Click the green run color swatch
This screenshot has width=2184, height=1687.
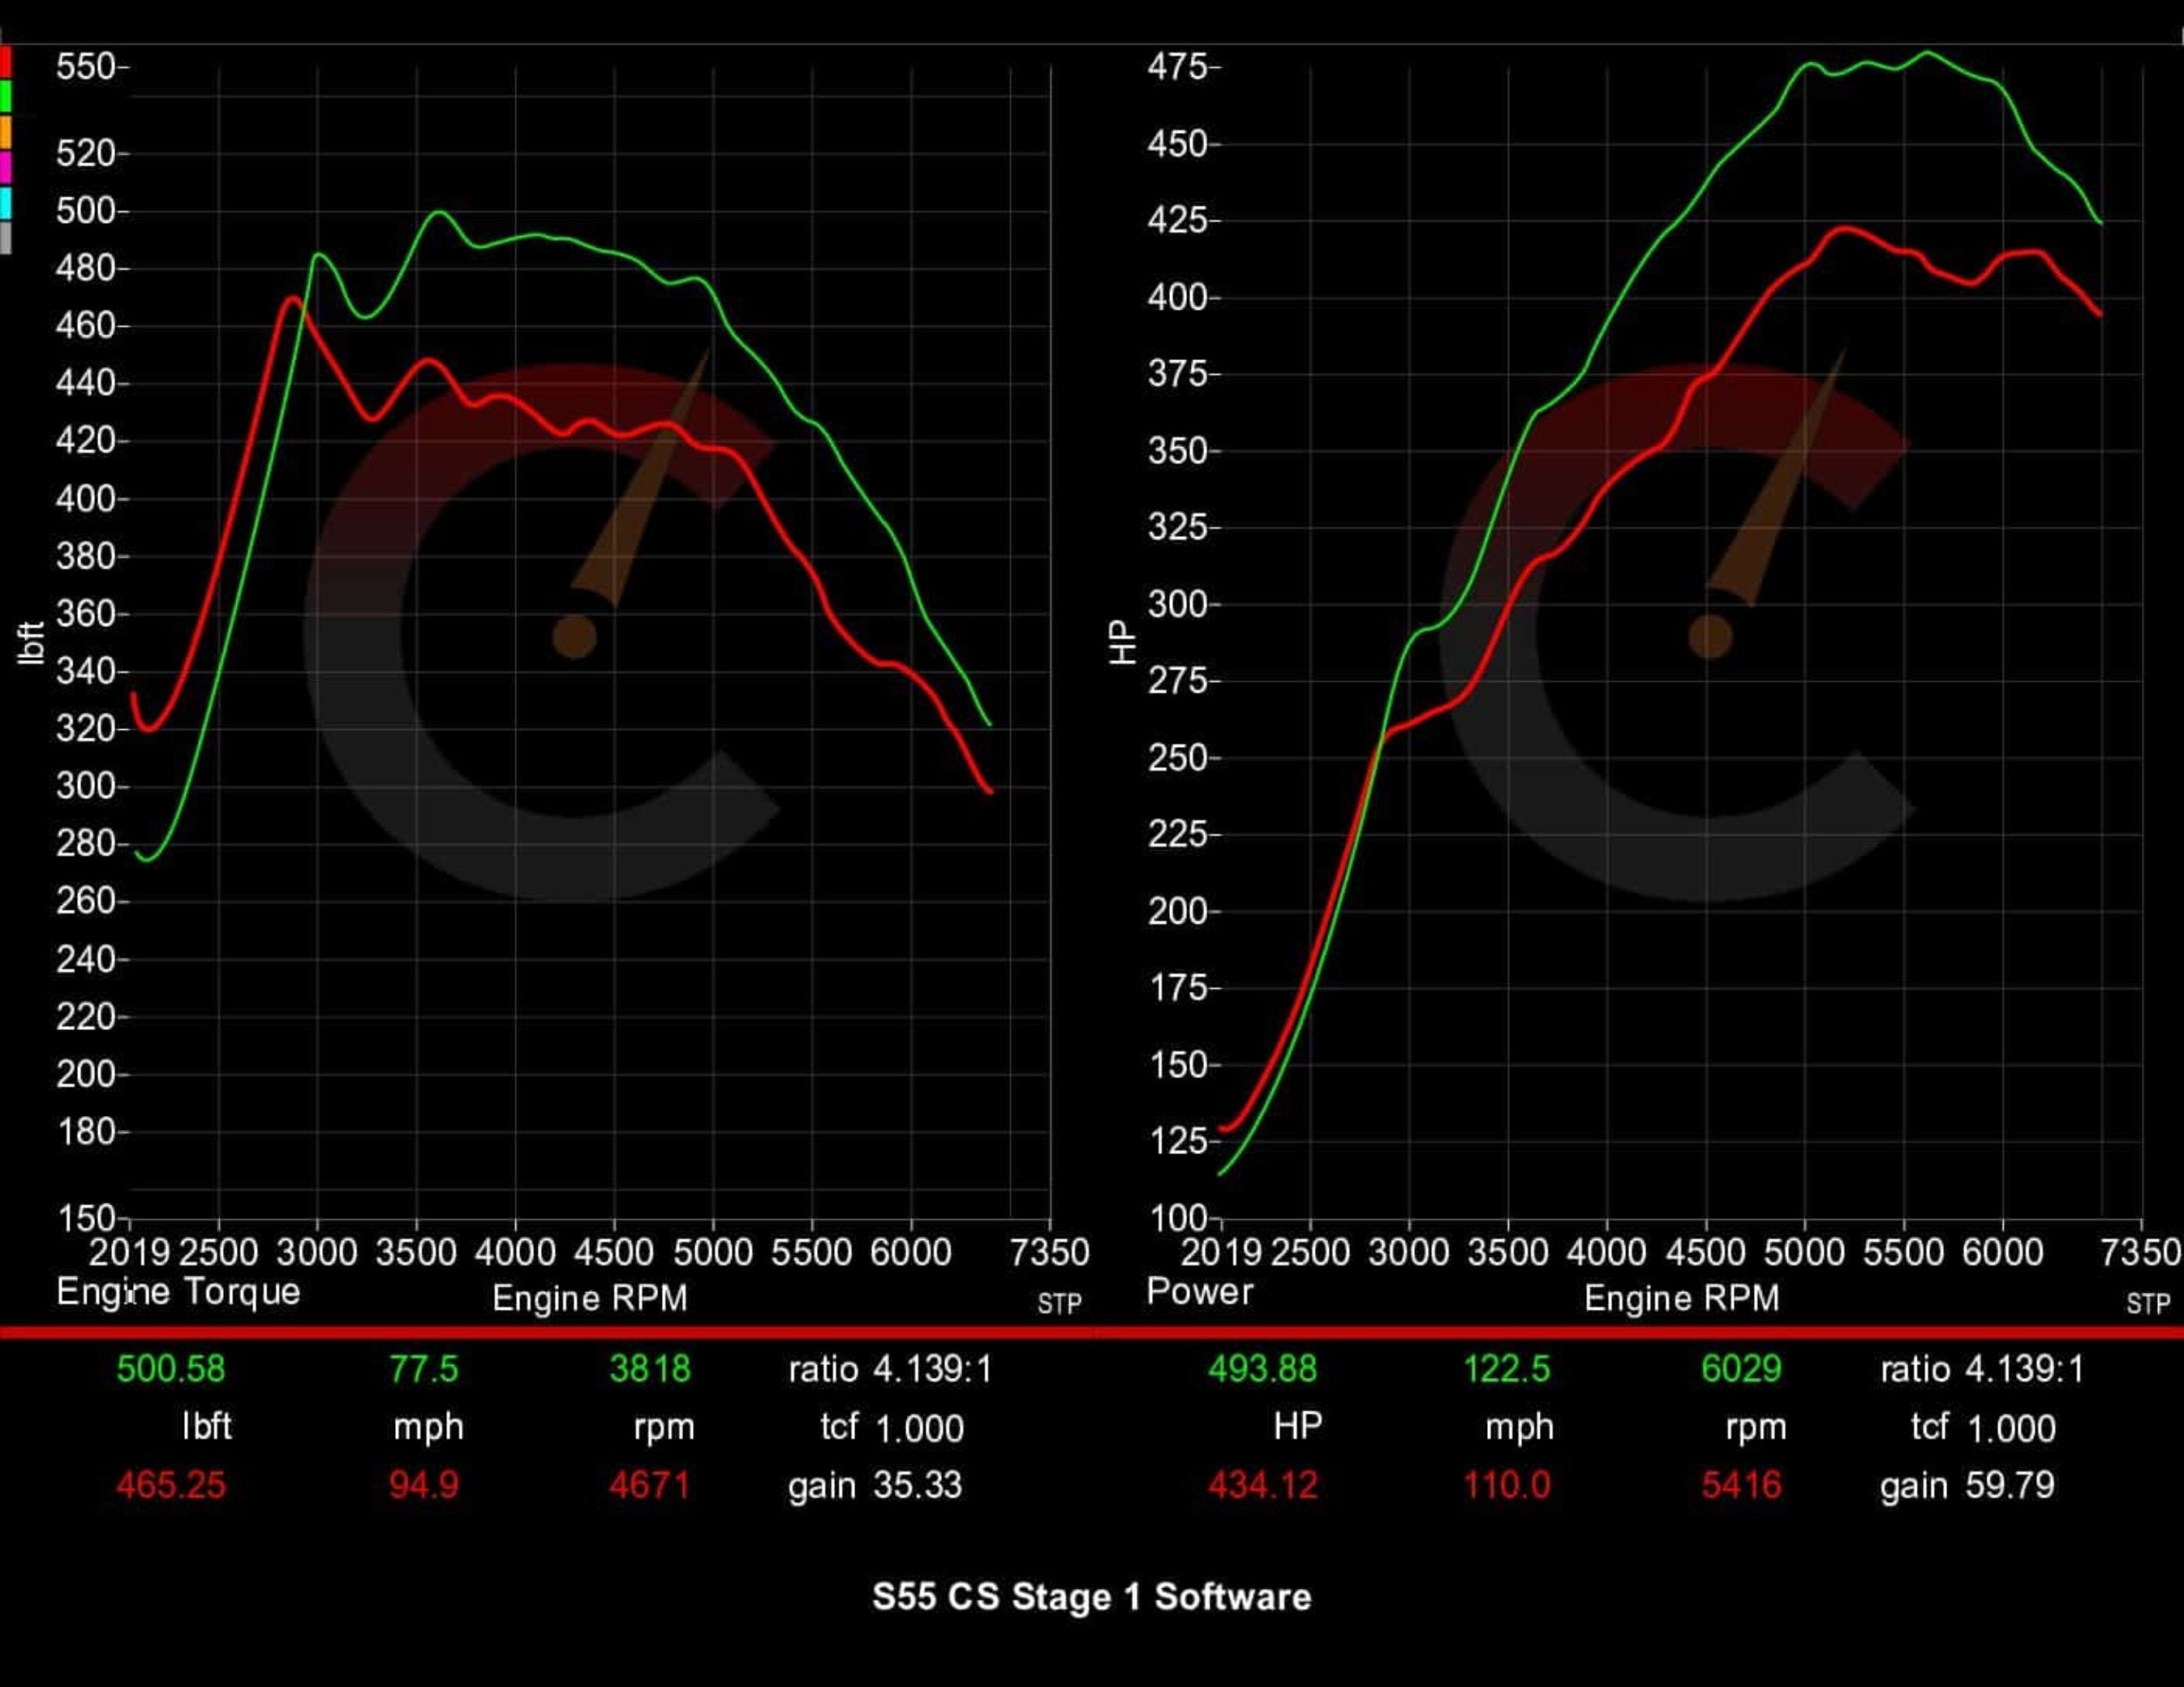click(x=5, y=97)
